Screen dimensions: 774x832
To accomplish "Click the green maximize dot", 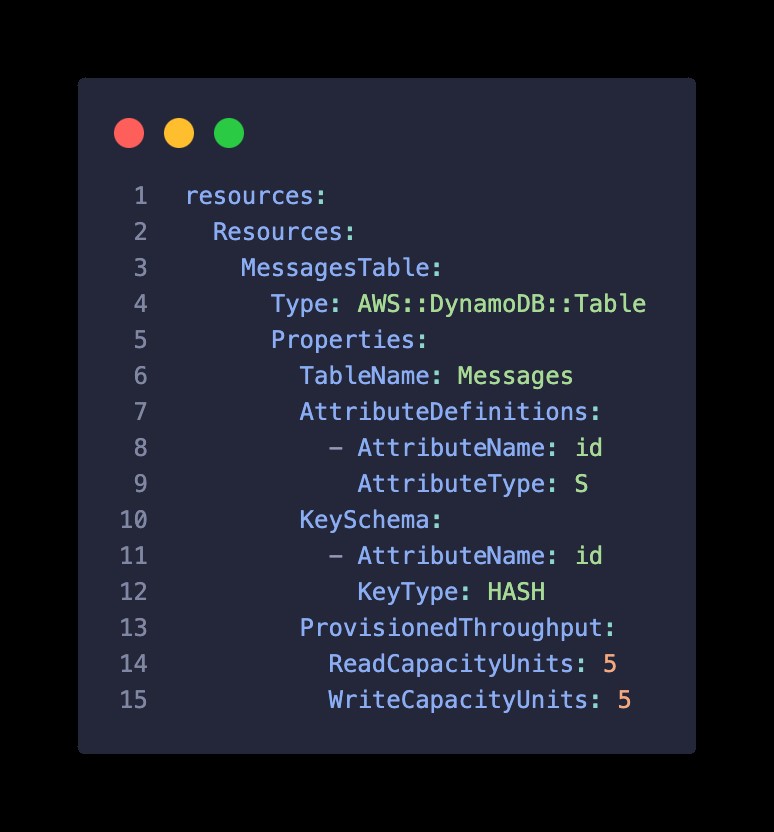I will point(229,133).
